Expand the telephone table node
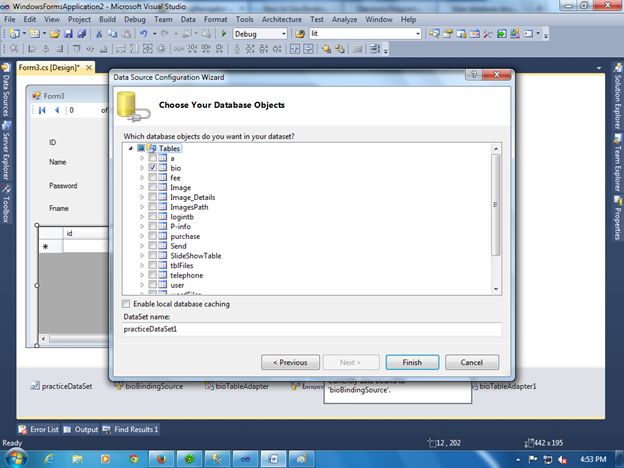Image resolution: width=624 pixels, height=468 pixels. pos(142,275)
